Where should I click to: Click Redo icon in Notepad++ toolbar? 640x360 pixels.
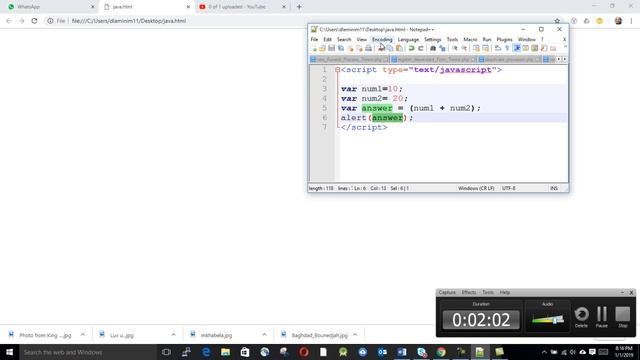[x=420, y=49]
